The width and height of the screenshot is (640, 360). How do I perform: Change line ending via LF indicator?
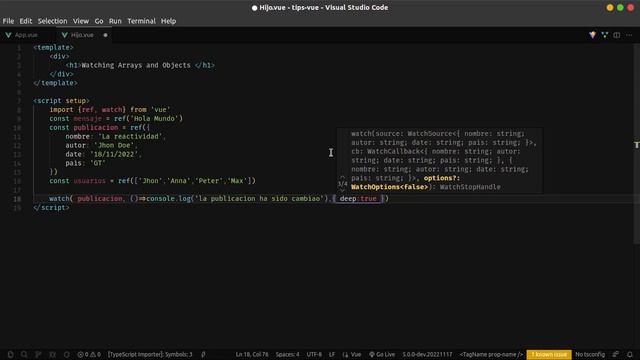(332, 354)
